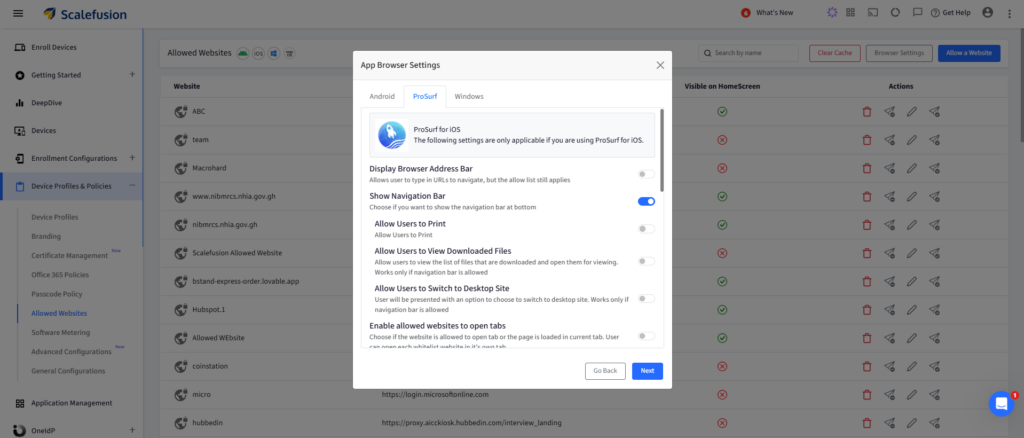Click the purple sparkle icon in header

coord(831,12)
